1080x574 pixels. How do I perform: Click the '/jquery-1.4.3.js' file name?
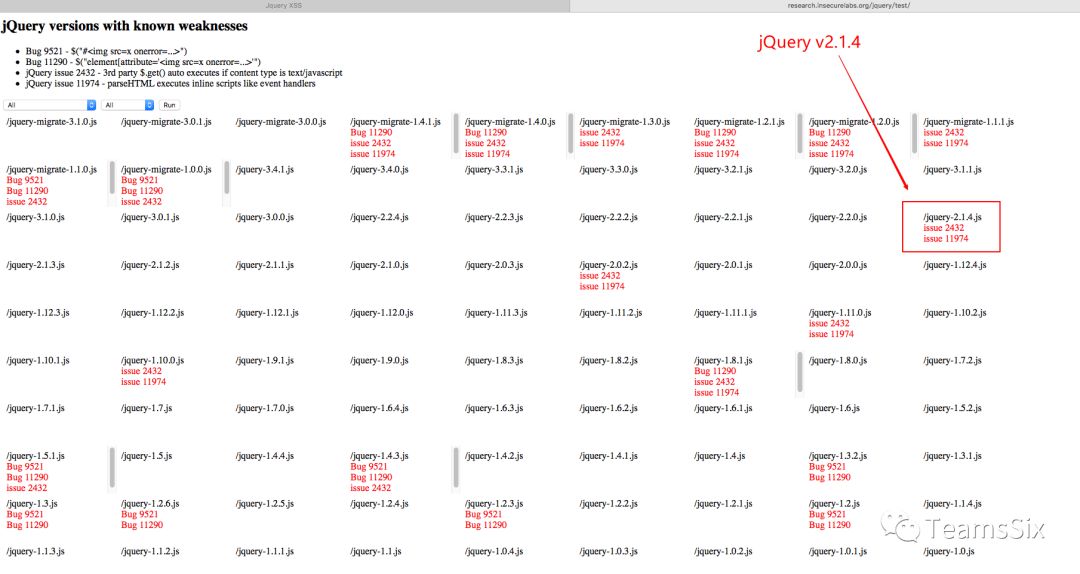tap(380, 455)
